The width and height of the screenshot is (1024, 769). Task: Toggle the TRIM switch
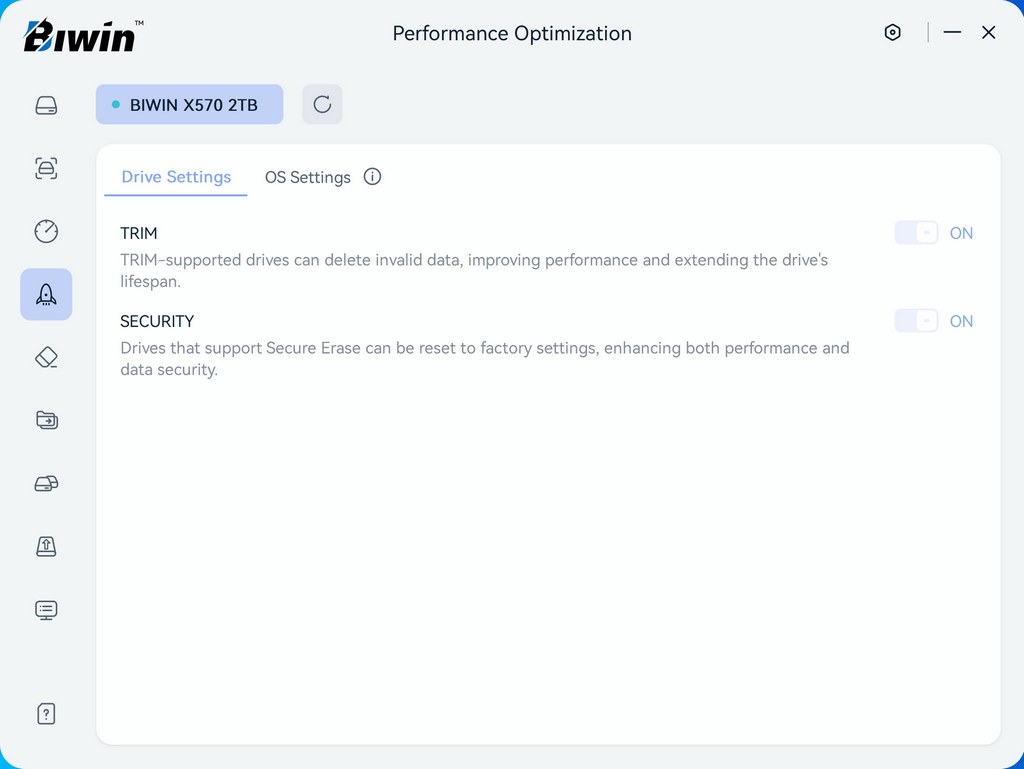coord(916,233)
